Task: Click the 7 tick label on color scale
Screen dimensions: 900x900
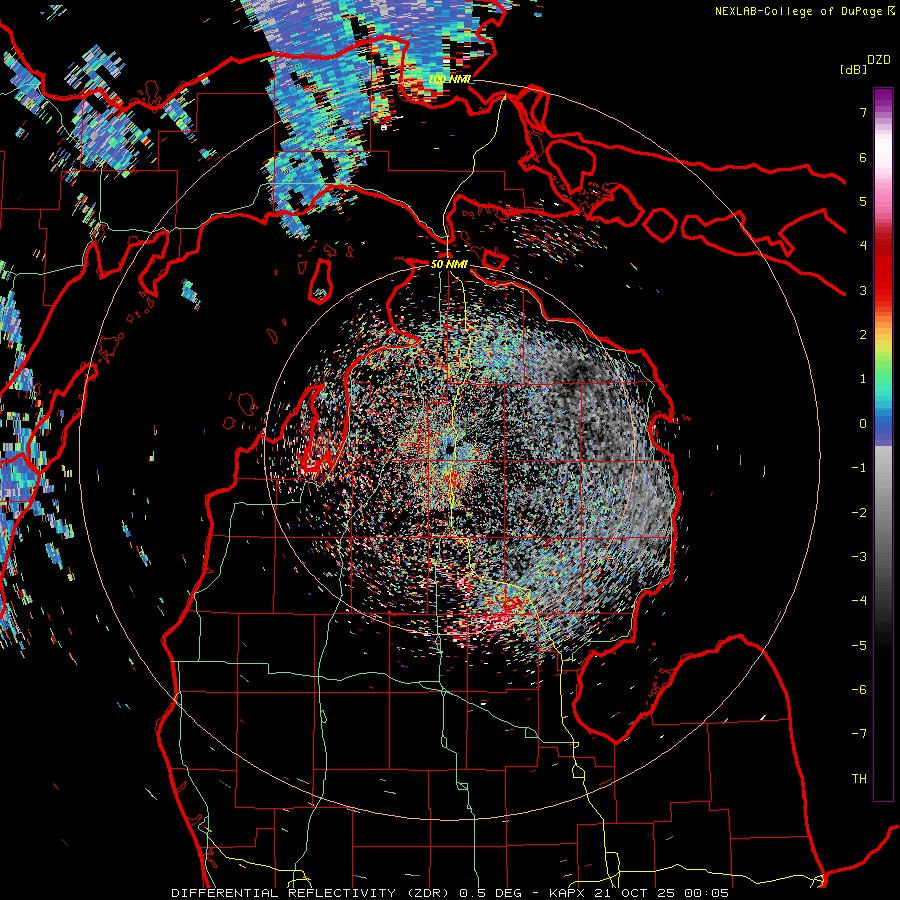Action: [x=863, y=112]
